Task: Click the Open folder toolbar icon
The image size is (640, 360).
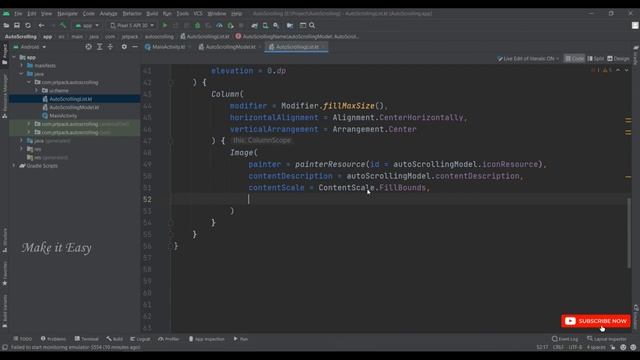Action: [6, 25]
